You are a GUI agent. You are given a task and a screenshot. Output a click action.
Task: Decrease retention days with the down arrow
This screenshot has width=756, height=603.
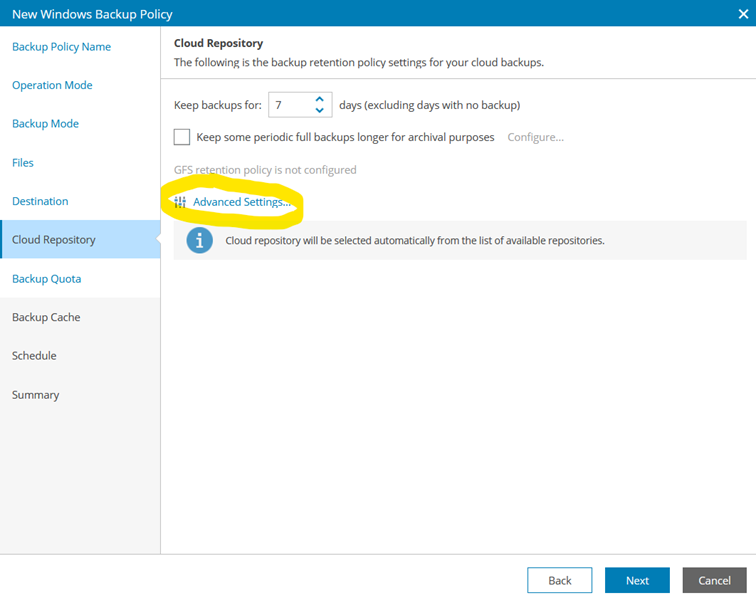point(319,110)
